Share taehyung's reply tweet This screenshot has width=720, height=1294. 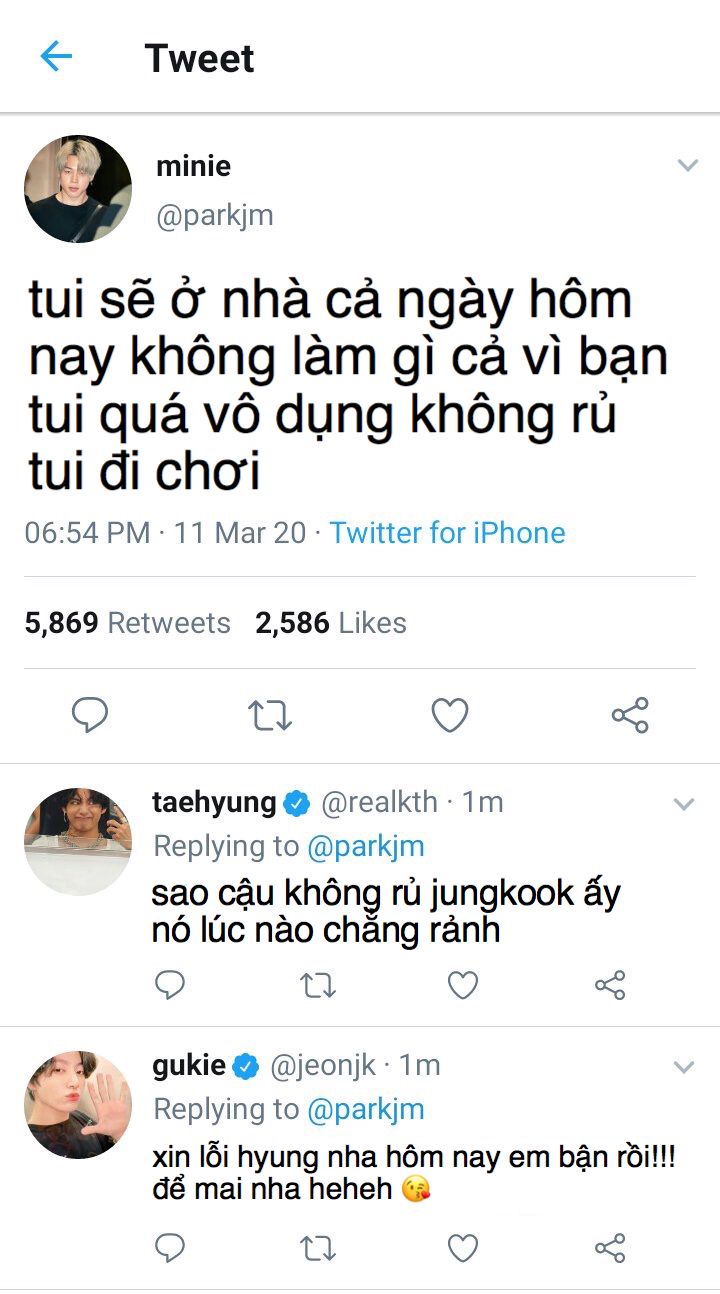(610, 986)
